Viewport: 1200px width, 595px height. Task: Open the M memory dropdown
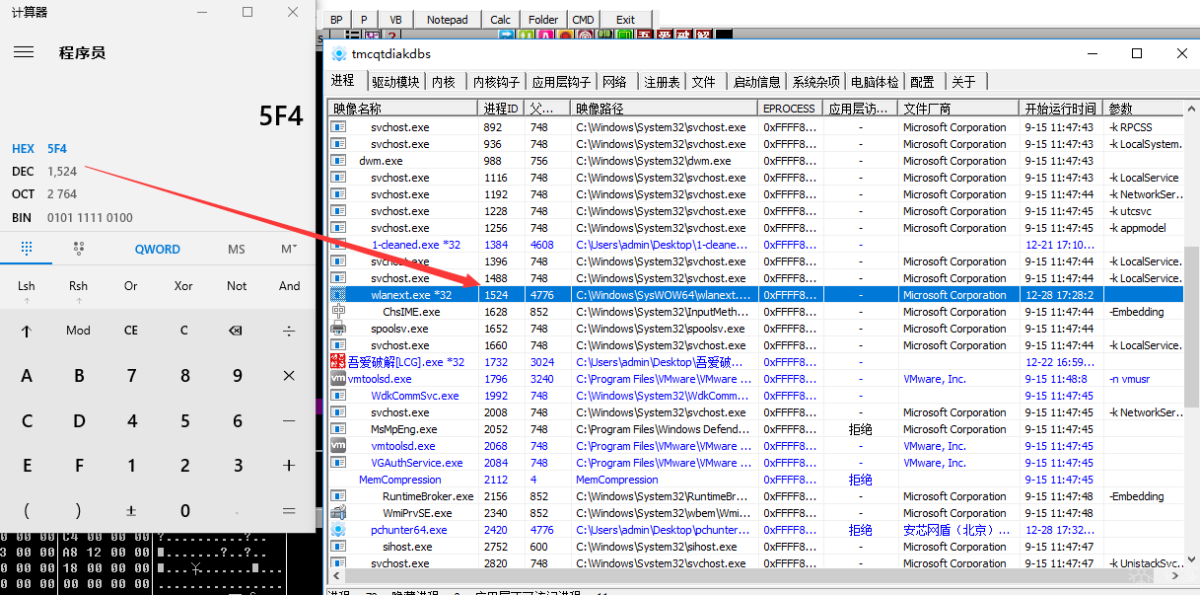coord(289,249)
